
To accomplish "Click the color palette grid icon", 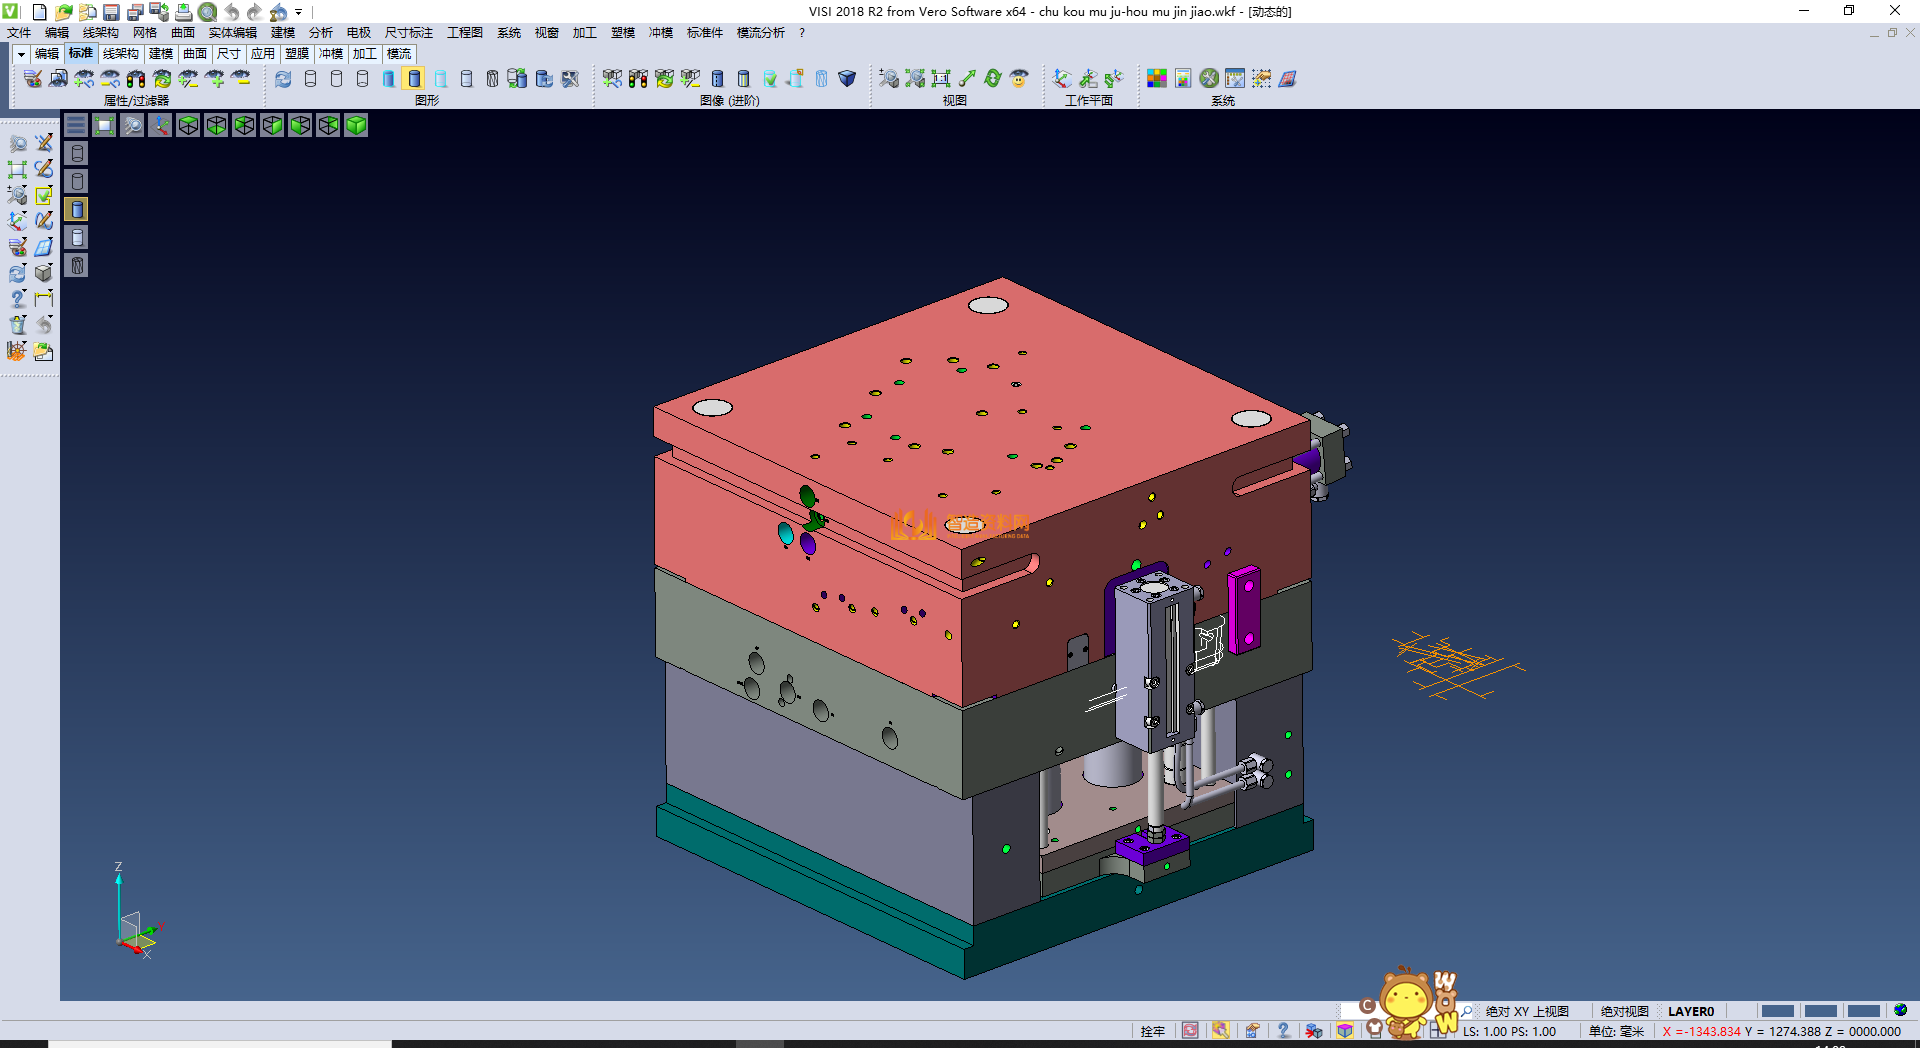I will 1157,78.
